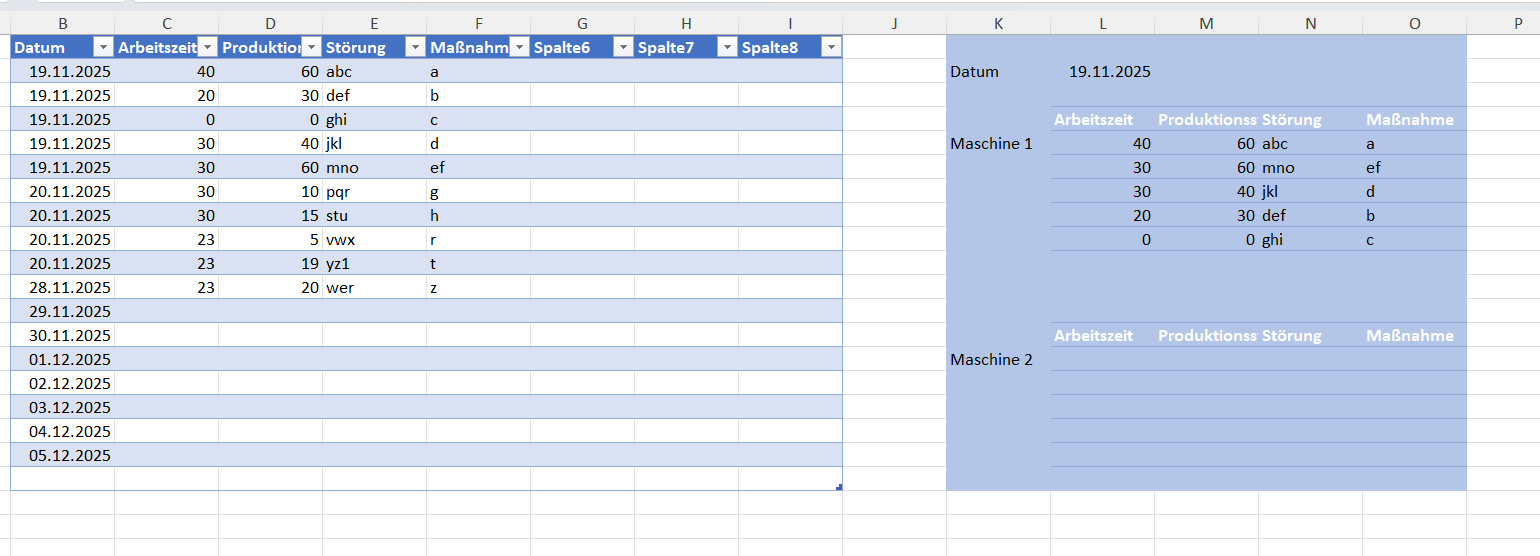Open the Produktion column filter dropdown
The width and height of the screenshot is (1540, 556).
310,47
